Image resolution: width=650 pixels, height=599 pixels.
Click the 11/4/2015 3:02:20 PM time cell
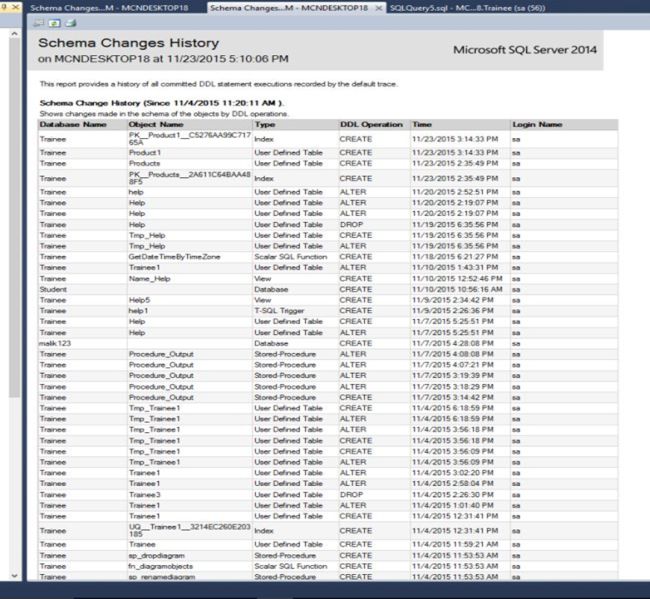[453, 473]
